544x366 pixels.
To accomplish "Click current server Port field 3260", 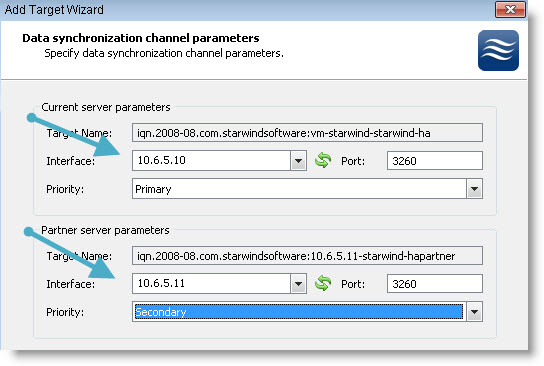I will click(435, 161).
